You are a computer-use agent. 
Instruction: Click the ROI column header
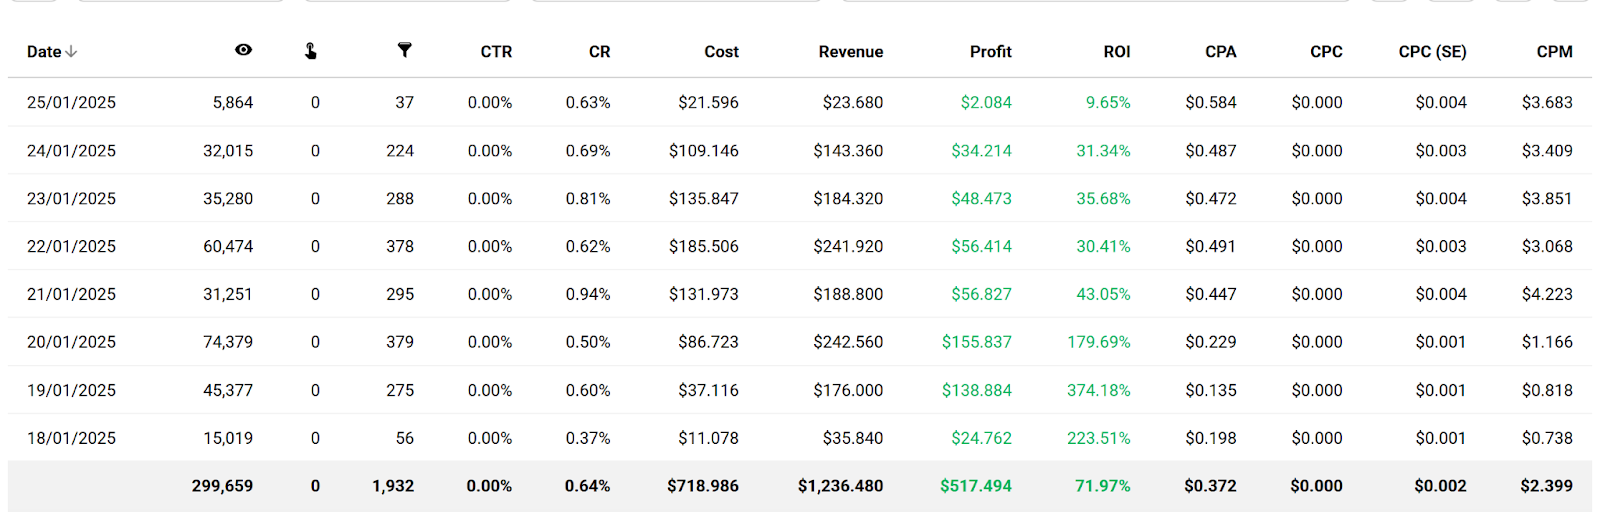point(1116,52)
